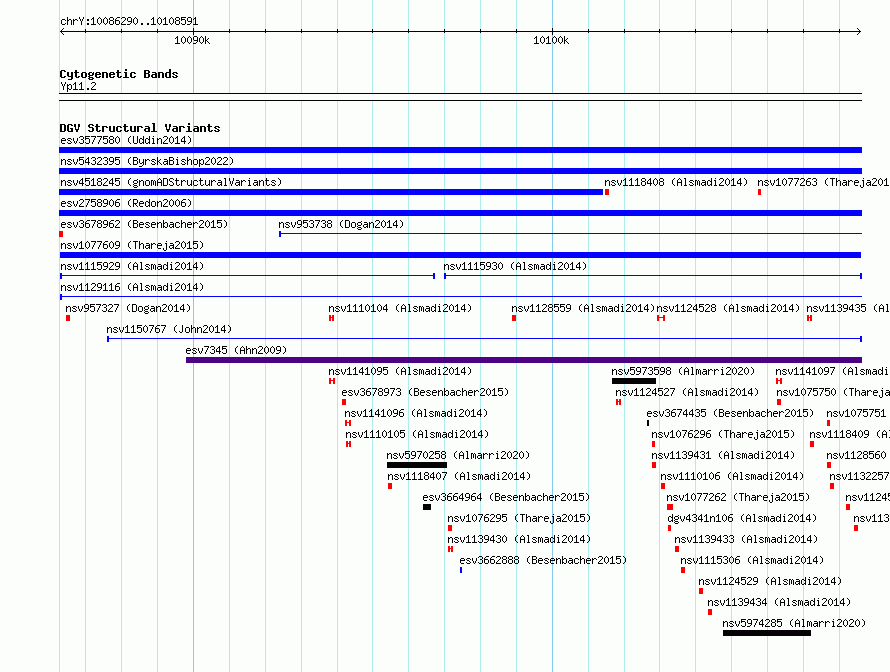Click red marker under nsv1075750

(779, 402)
